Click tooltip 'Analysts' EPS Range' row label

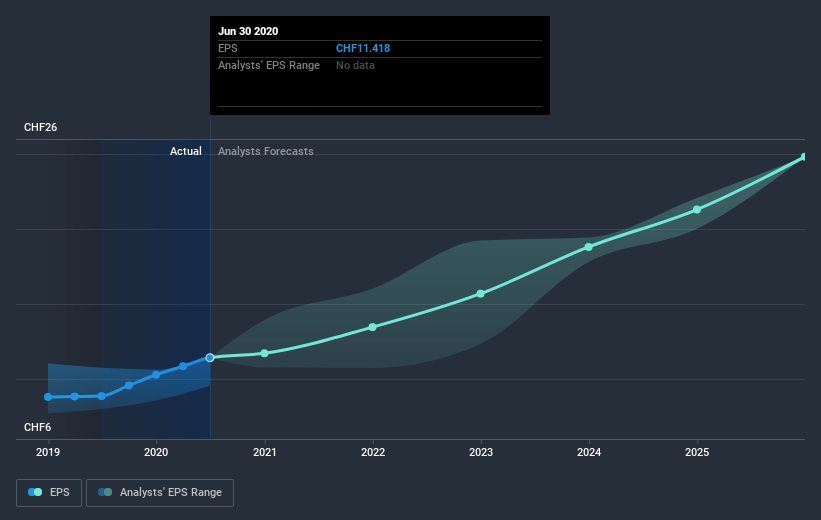(269, 65)
